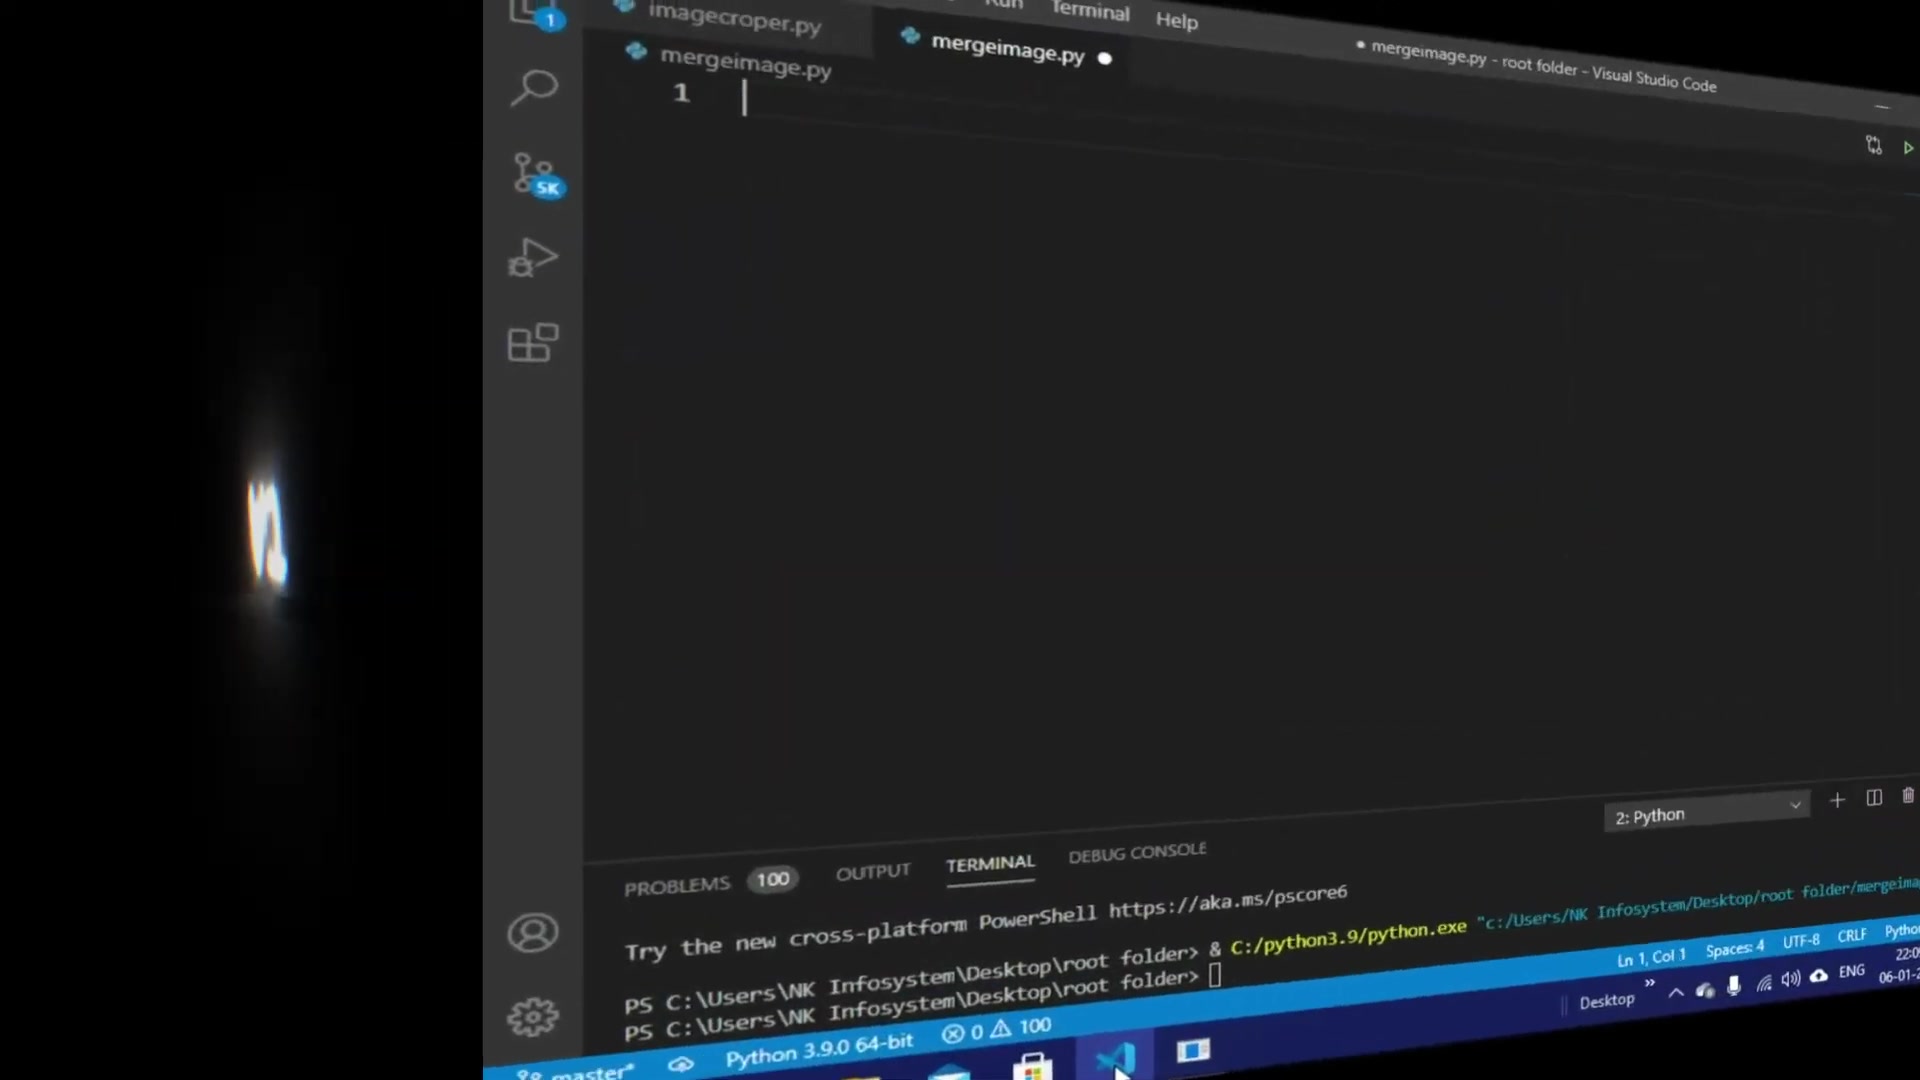Open Microsoft Store from the taskbar
Viewport: 1920px width, 1080px height.
click(x=1032, y=1066)
